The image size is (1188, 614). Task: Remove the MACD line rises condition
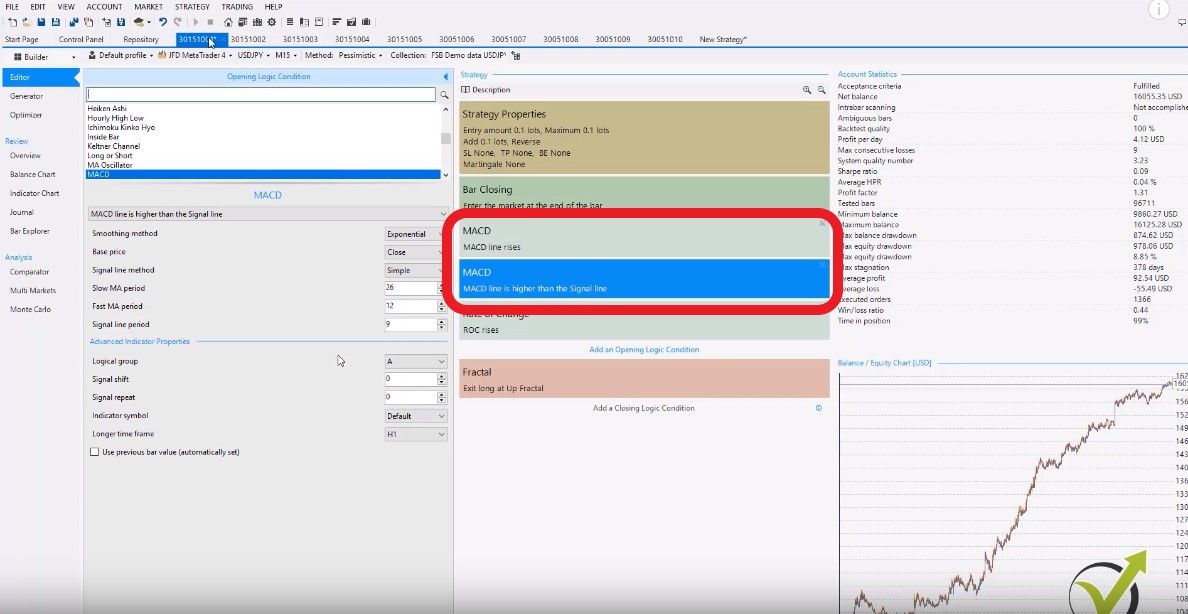[822, 224]
